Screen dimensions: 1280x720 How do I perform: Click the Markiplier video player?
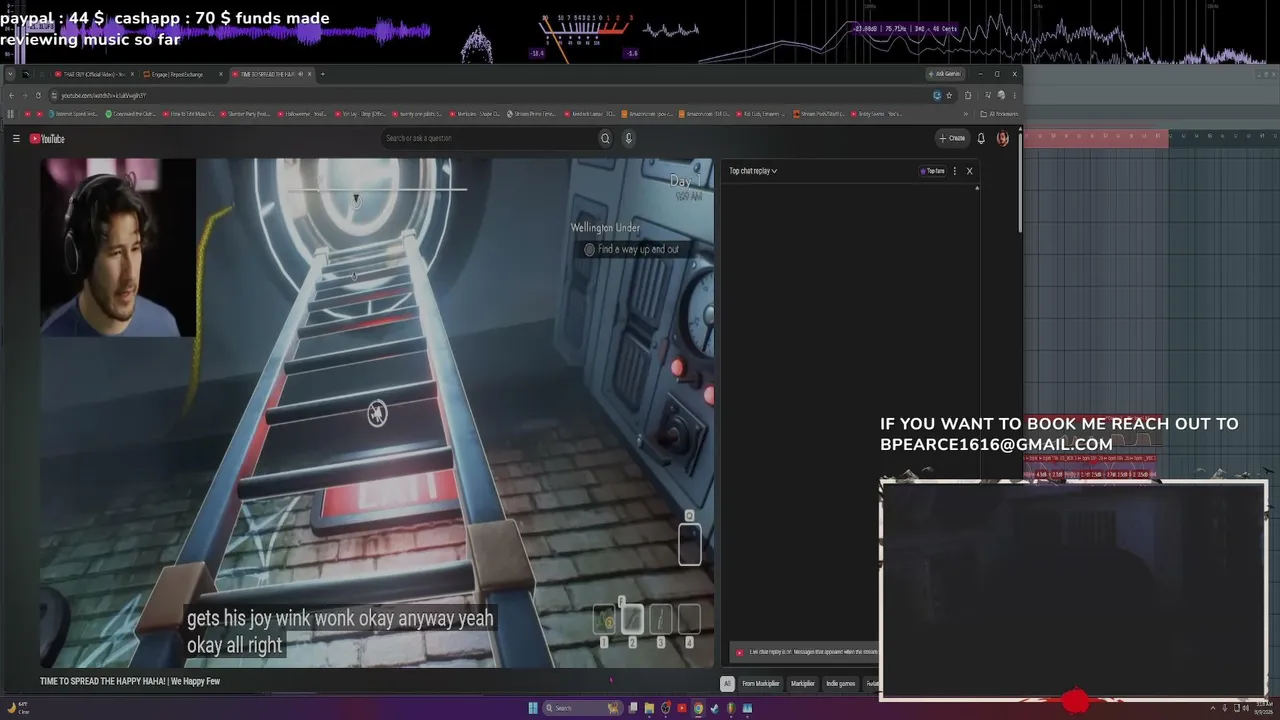pyautogui.click(x=377, y=412)
